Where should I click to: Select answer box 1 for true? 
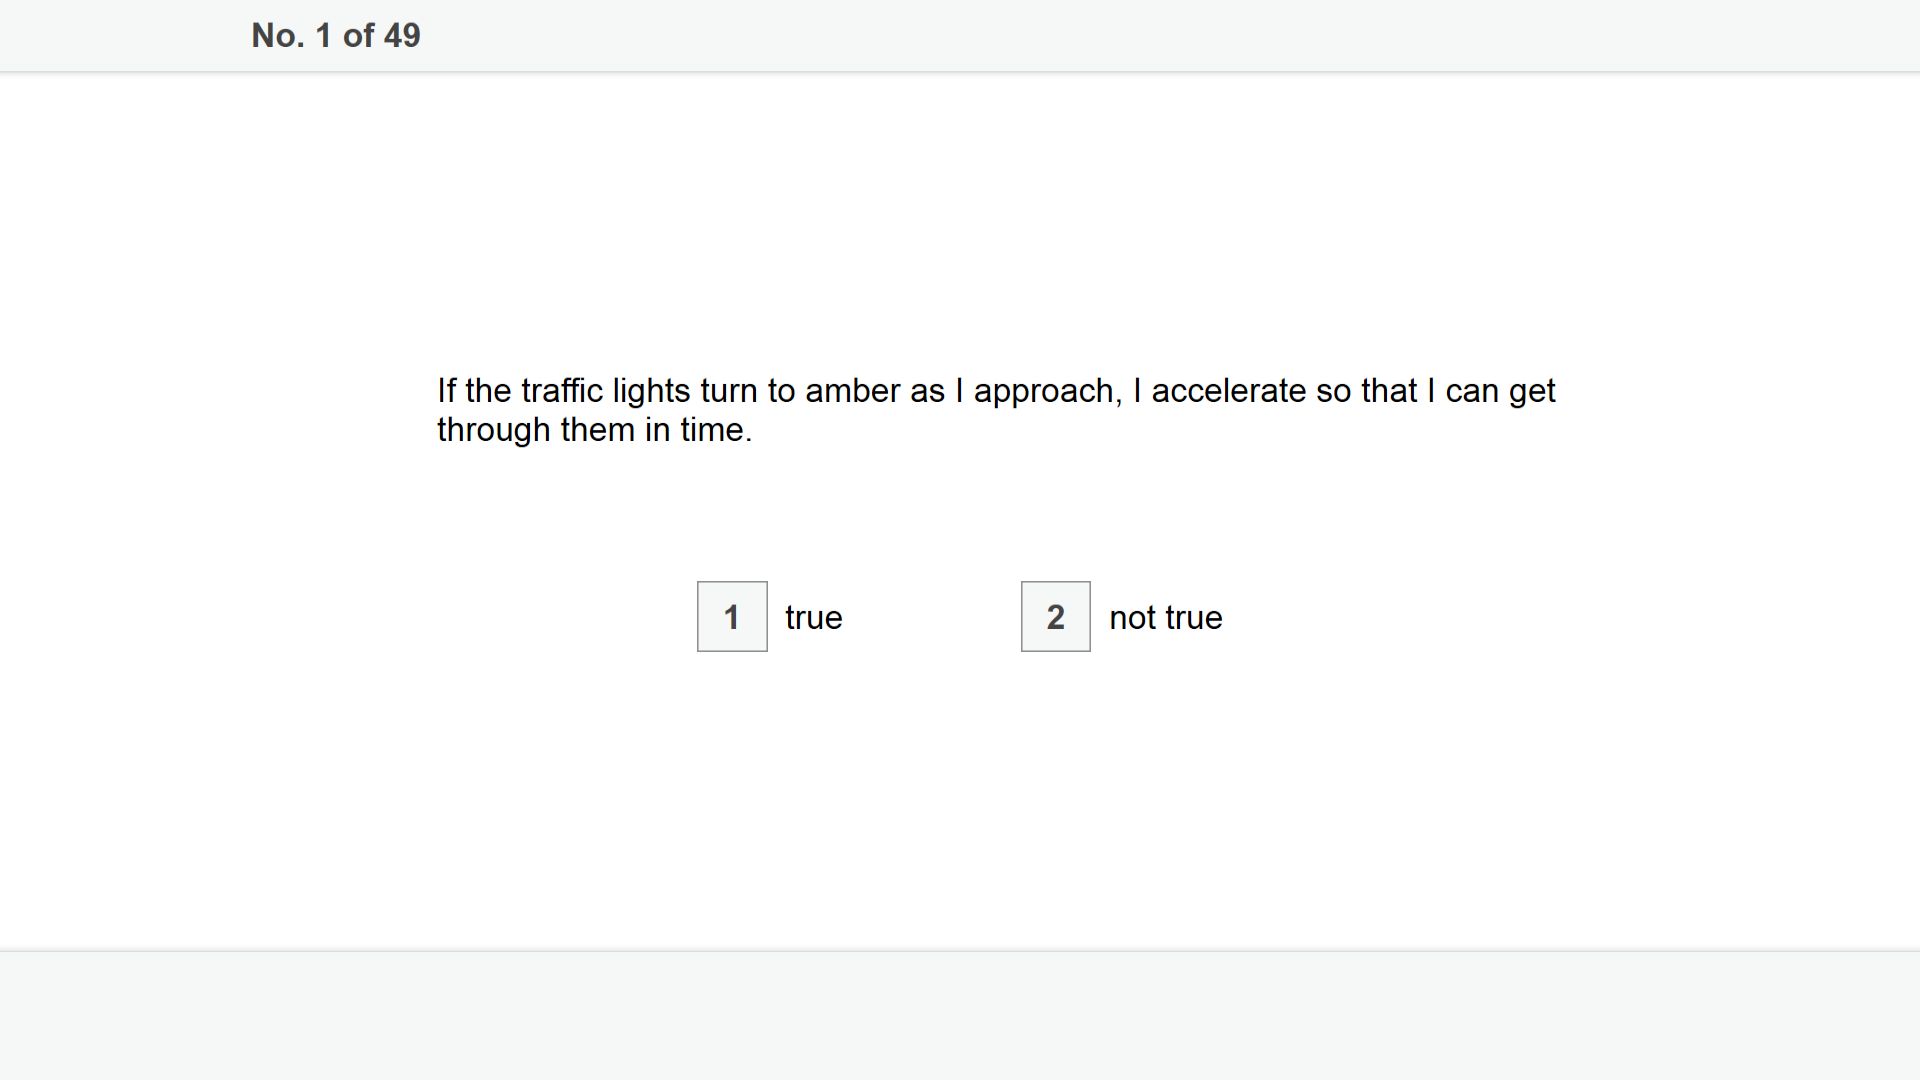[732, 617]
